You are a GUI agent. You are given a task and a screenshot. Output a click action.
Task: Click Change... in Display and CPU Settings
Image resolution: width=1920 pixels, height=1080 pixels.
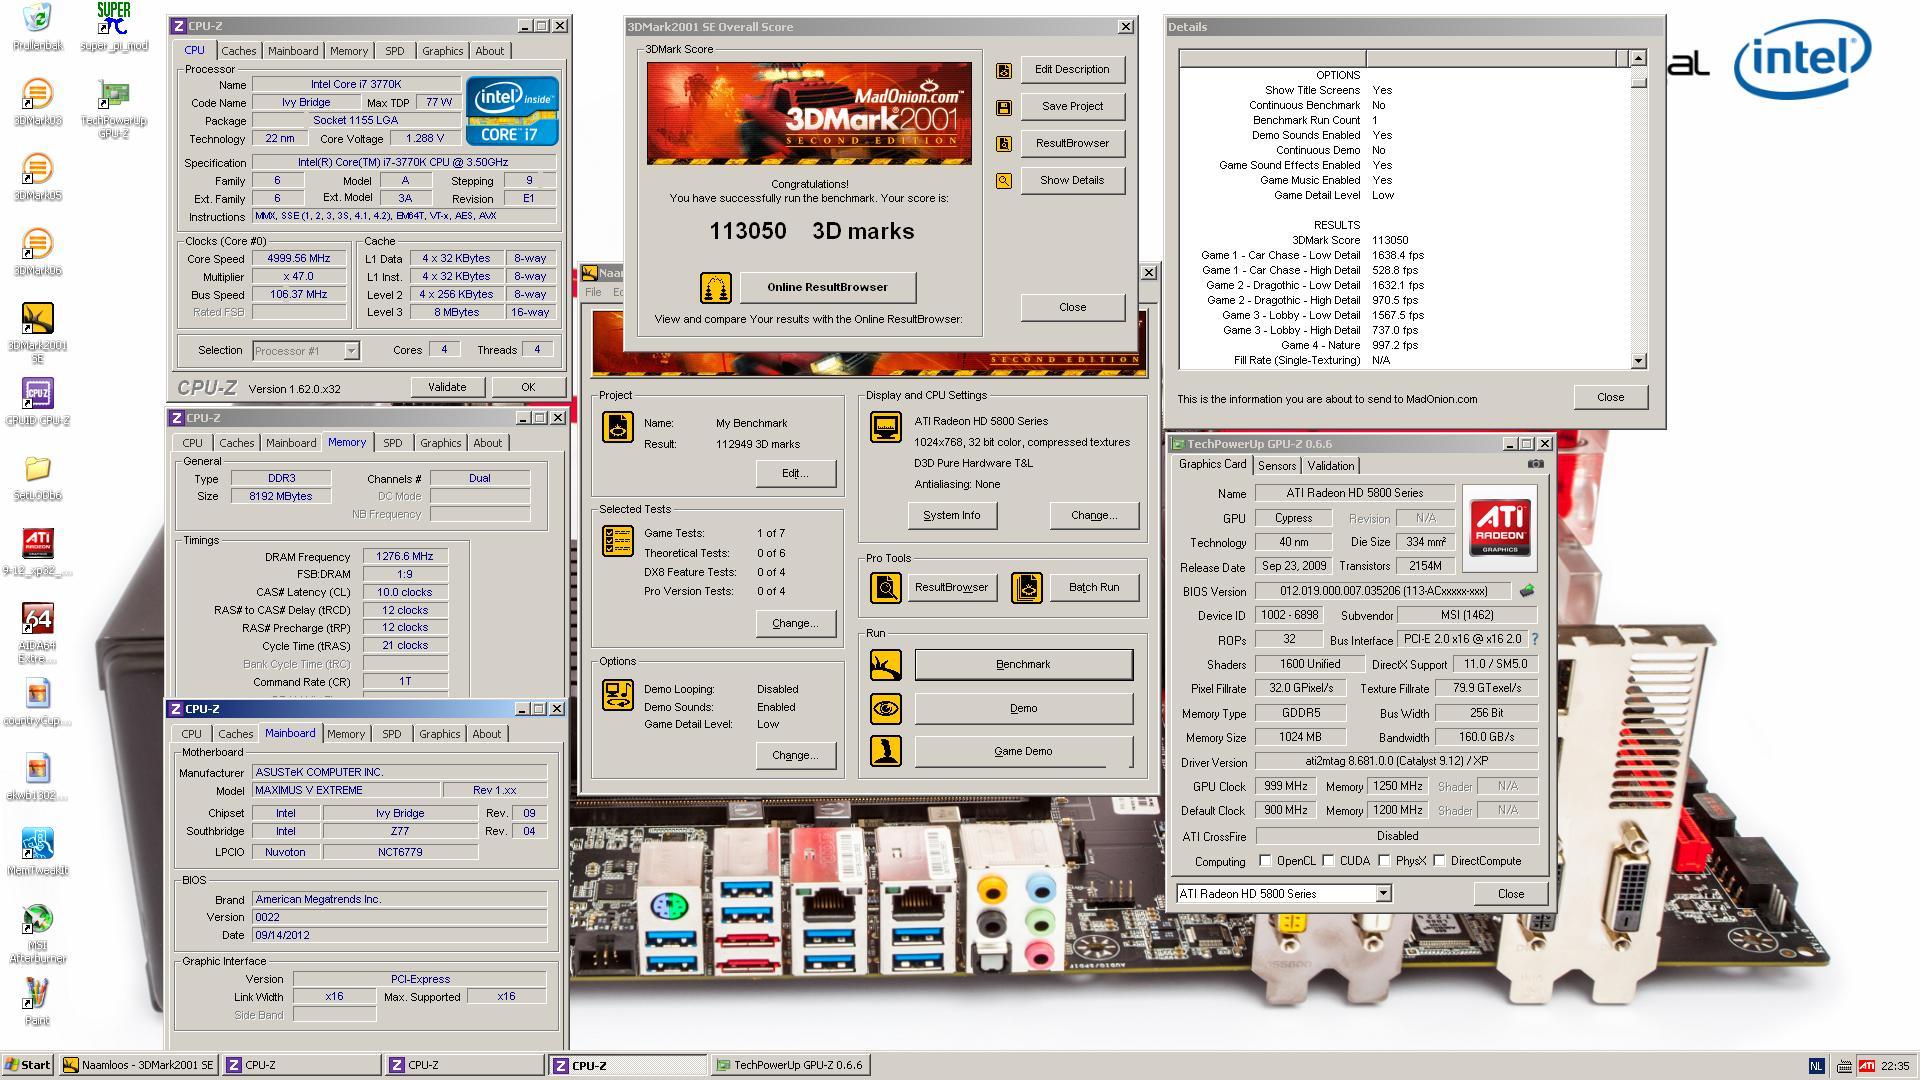pyautogui.click(x=1093, y=516)
